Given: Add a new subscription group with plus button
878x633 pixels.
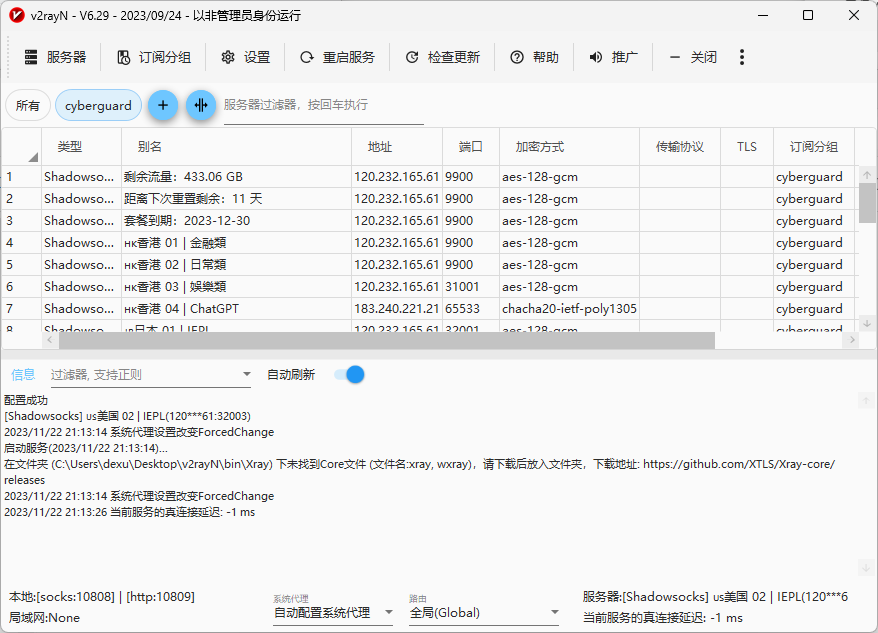Looking at the screenshot, I should point(163,105).
